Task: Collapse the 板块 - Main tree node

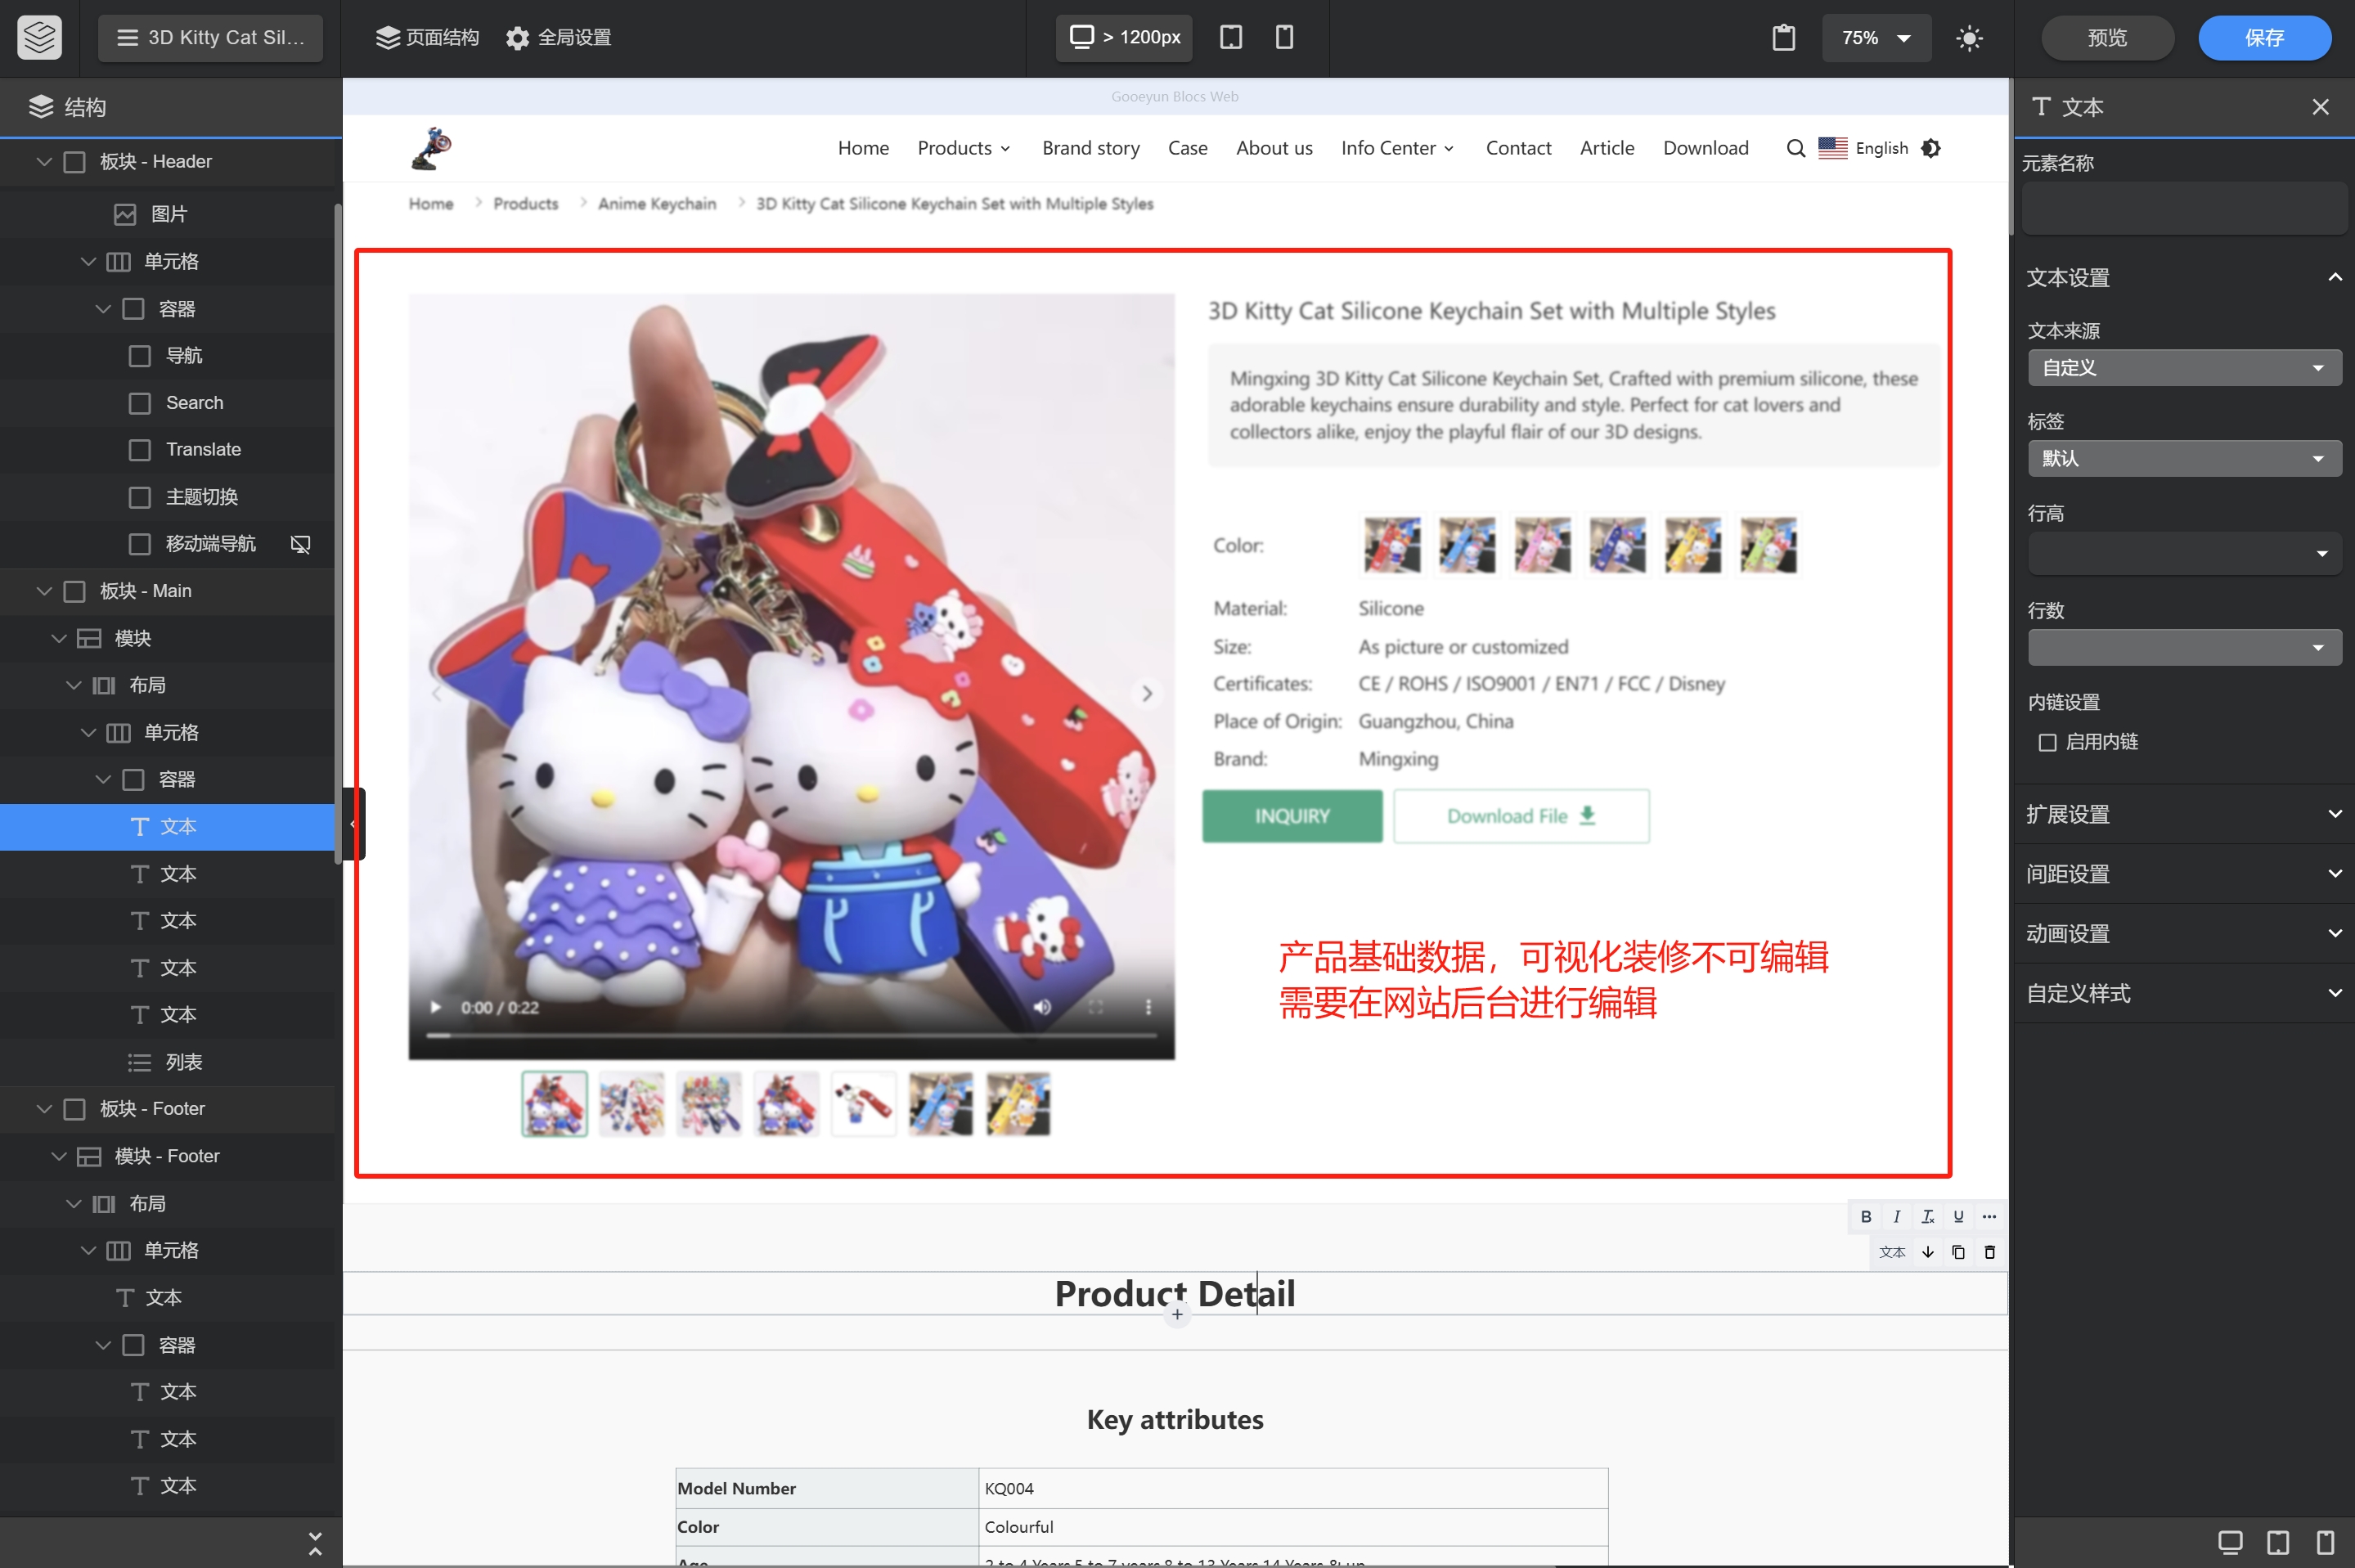Action: [x=44, y=591]
